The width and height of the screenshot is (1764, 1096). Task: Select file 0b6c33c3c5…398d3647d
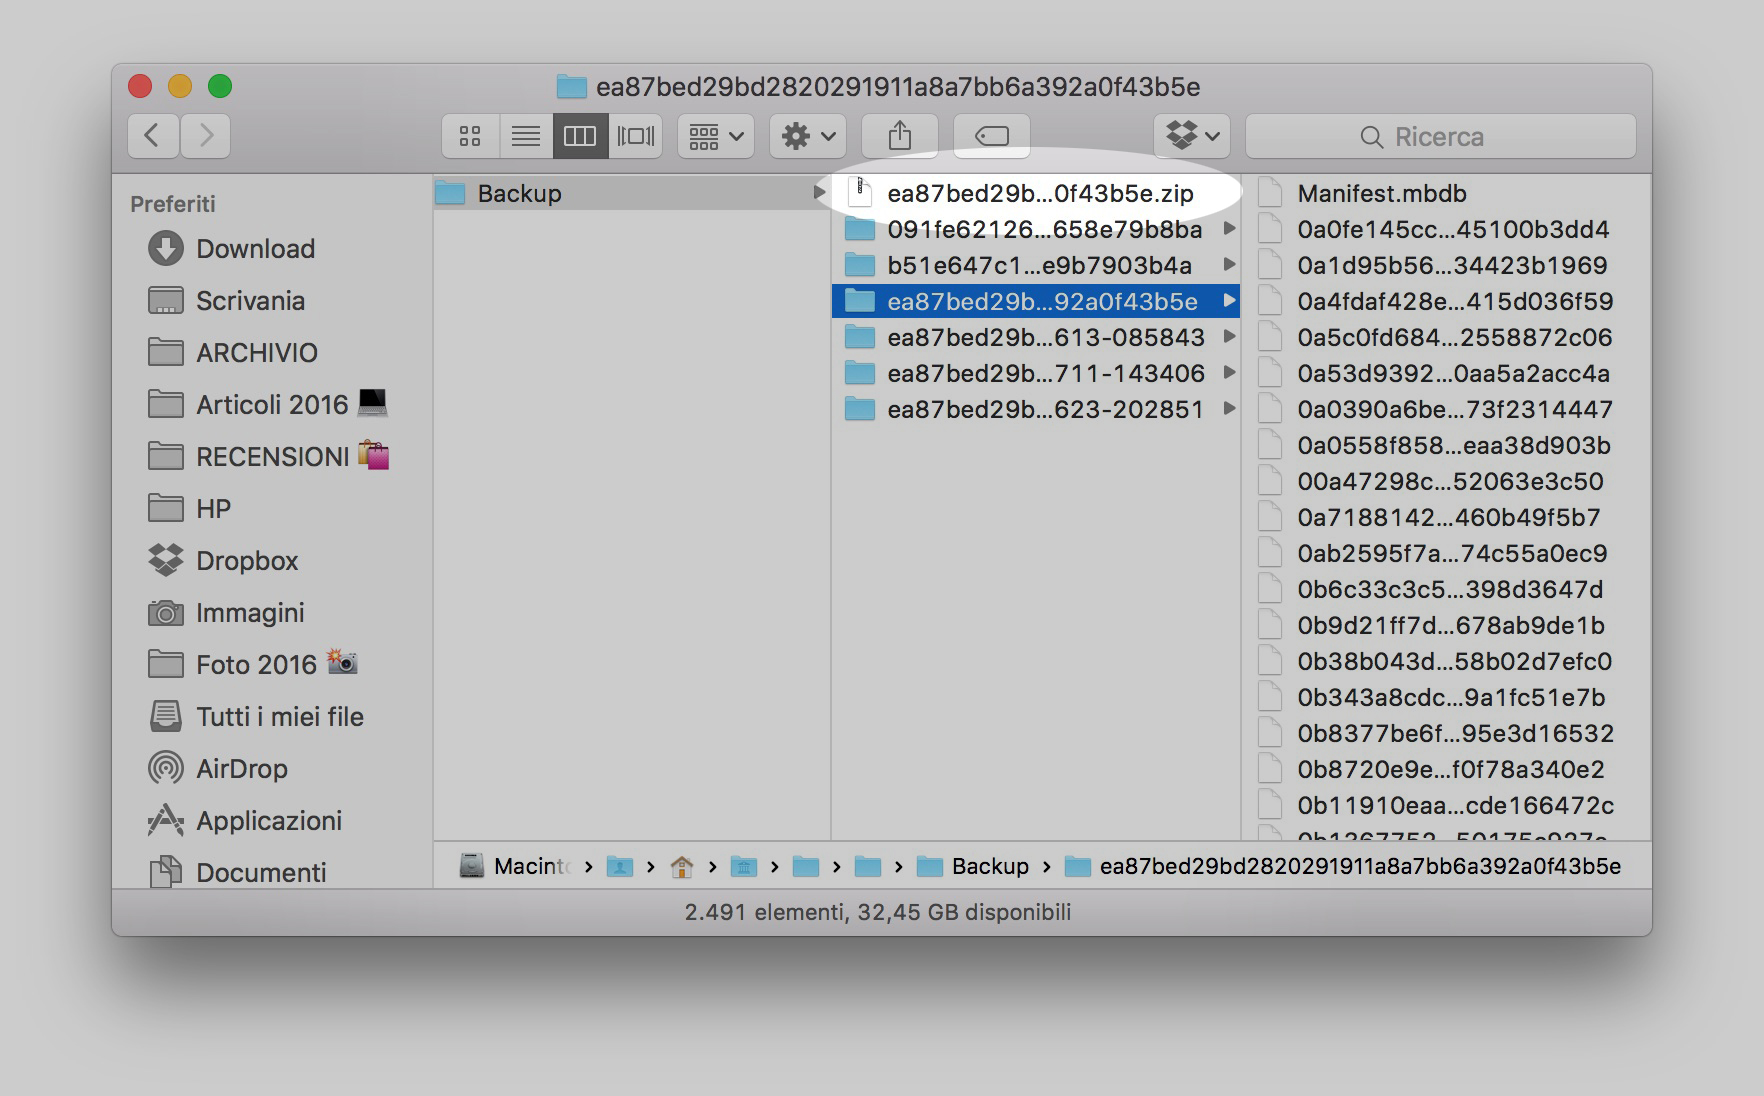point(1446,589)
